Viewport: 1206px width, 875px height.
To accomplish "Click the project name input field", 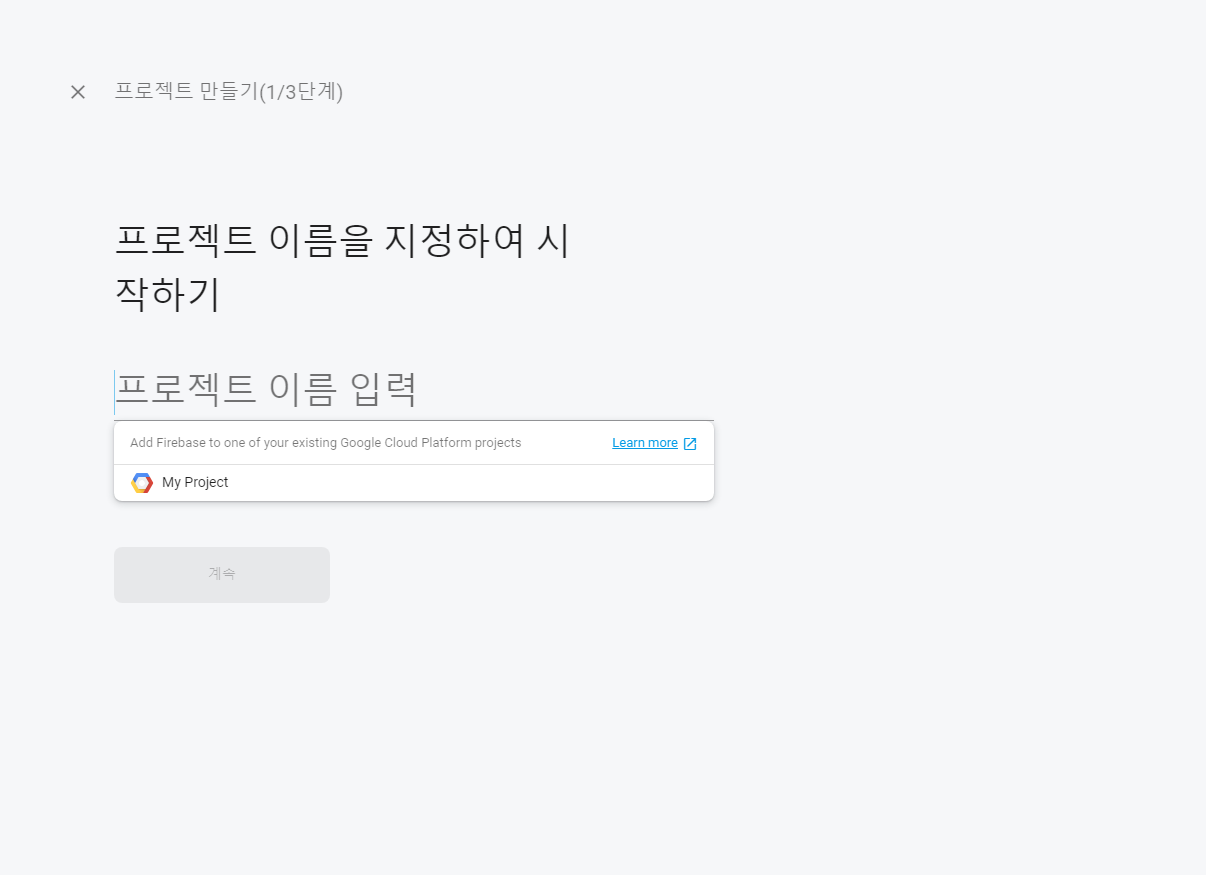I will point(414,390).
